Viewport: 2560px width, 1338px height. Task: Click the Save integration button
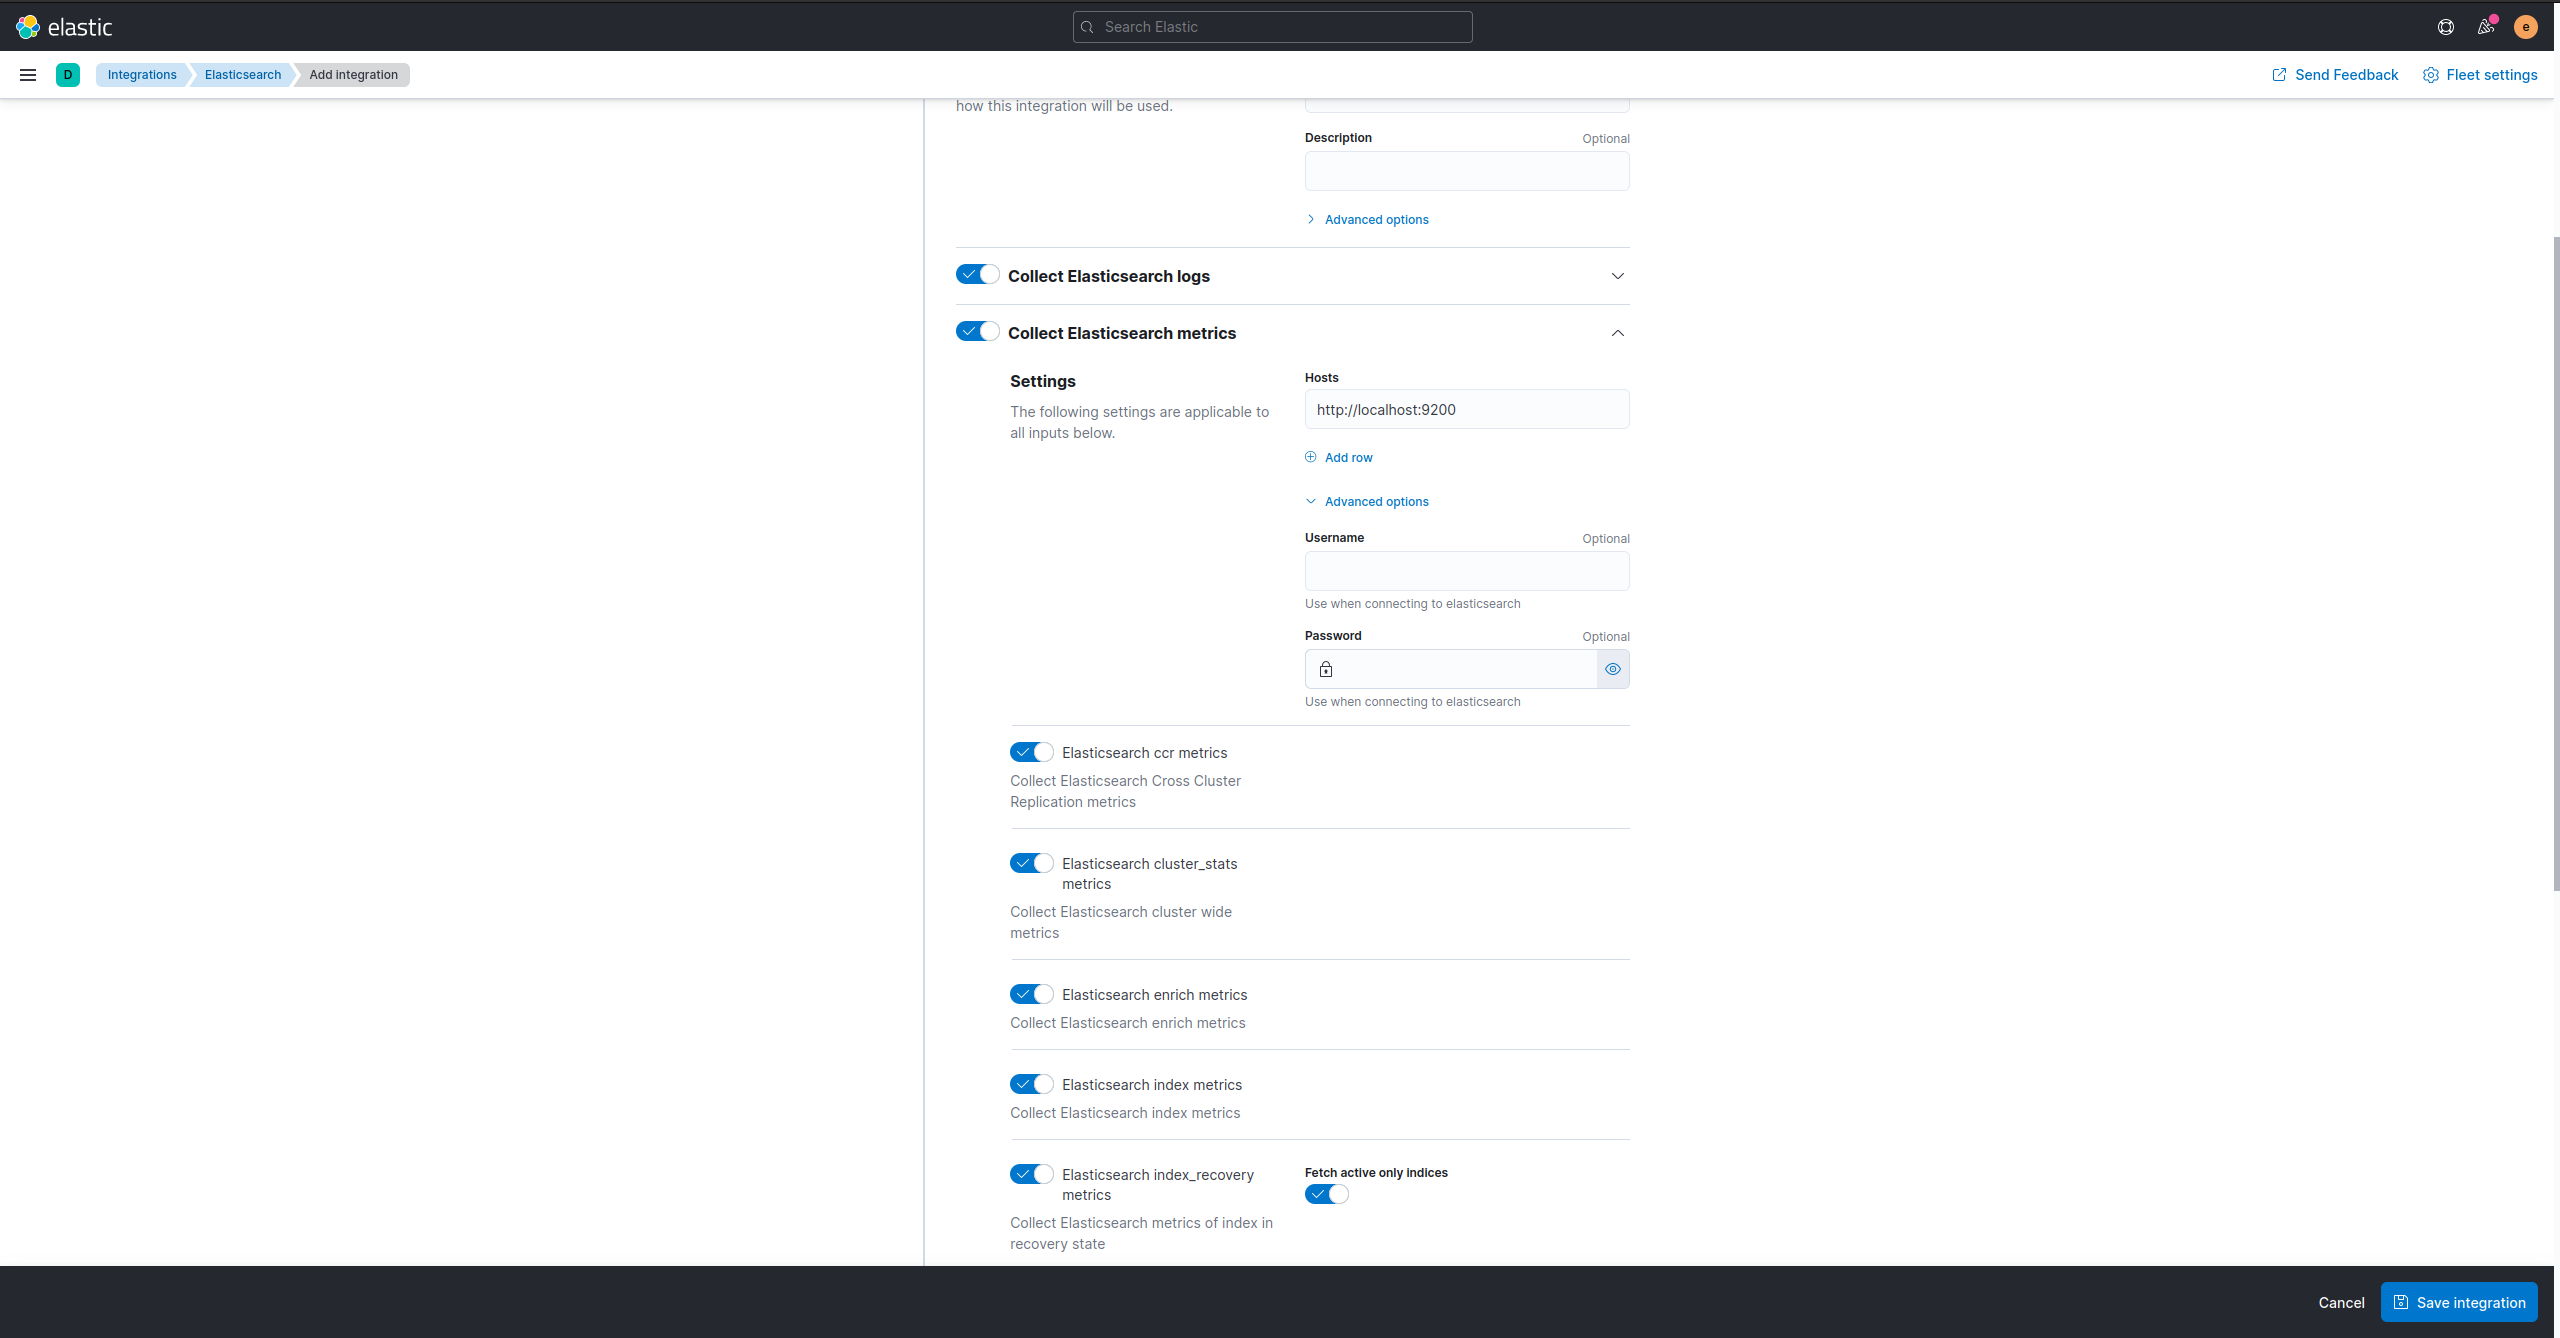(2459, 1302)
